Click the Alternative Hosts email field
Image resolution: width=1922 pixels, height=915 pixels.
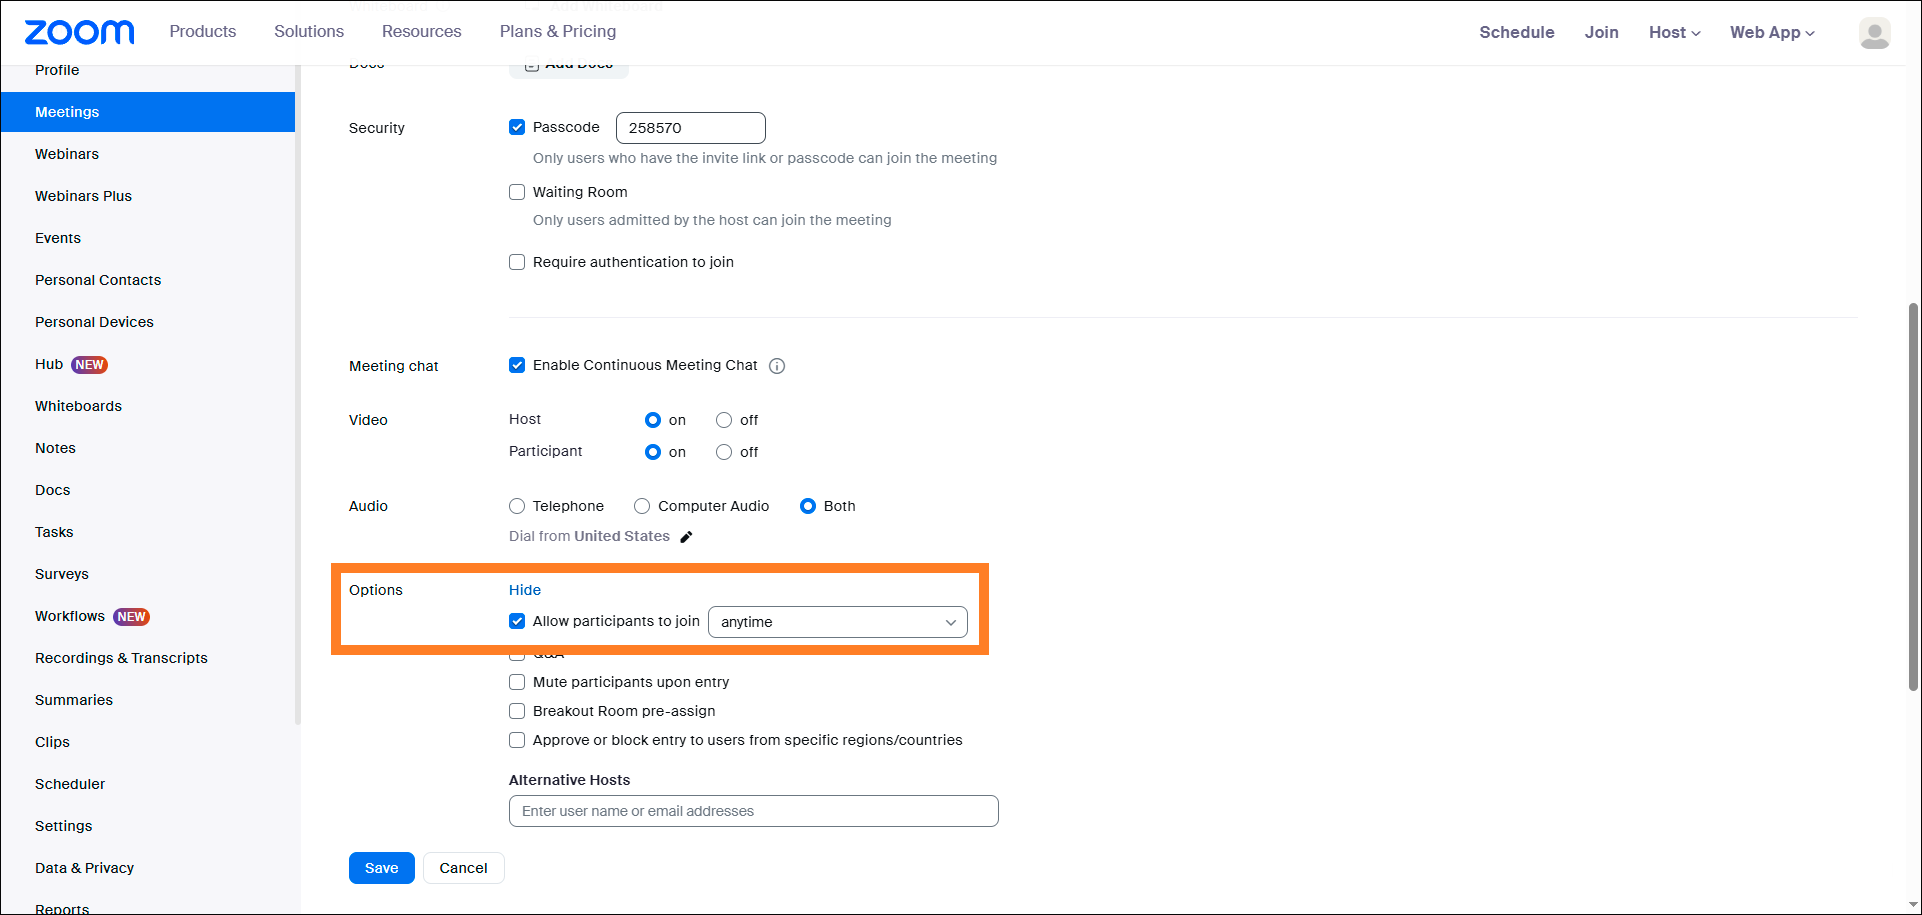pos(753,811)
